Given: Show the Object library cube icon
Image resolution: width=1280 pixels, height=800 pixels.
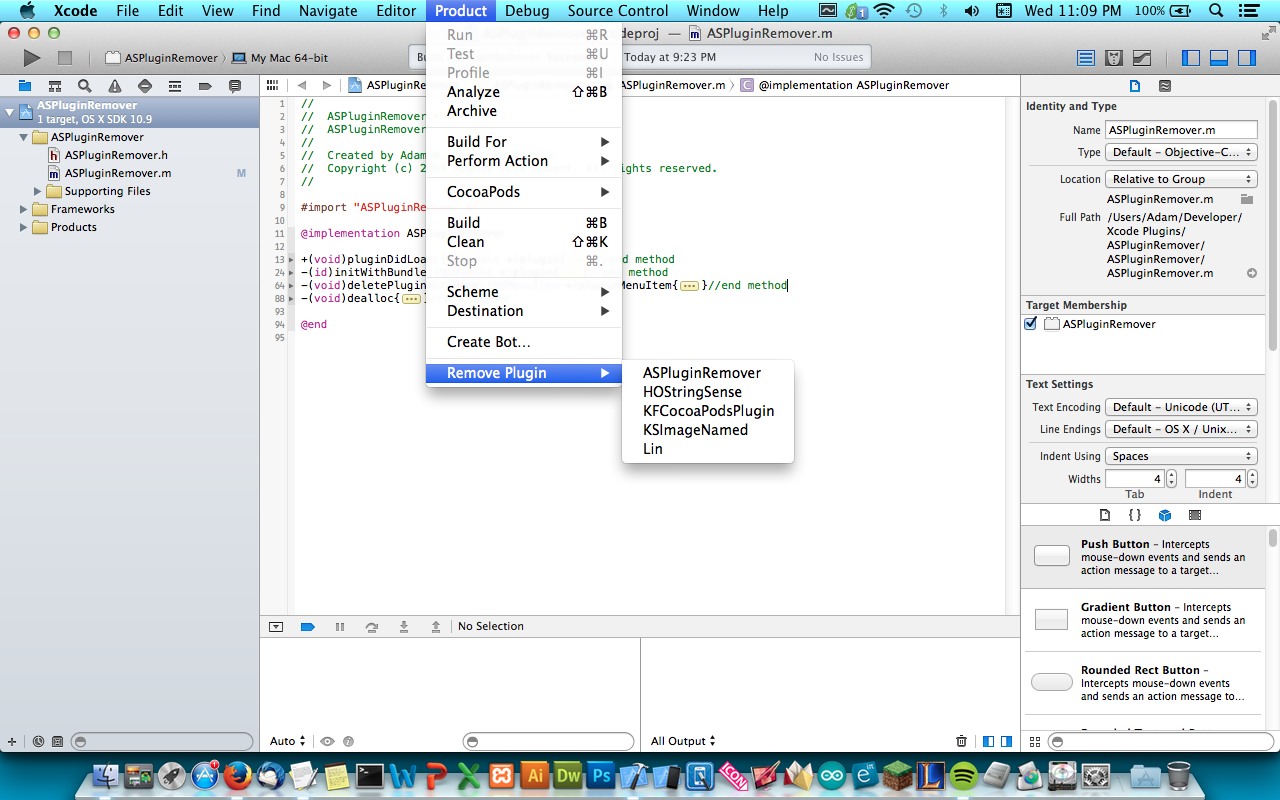Looking at the screenshot, I should (1165, 515).
